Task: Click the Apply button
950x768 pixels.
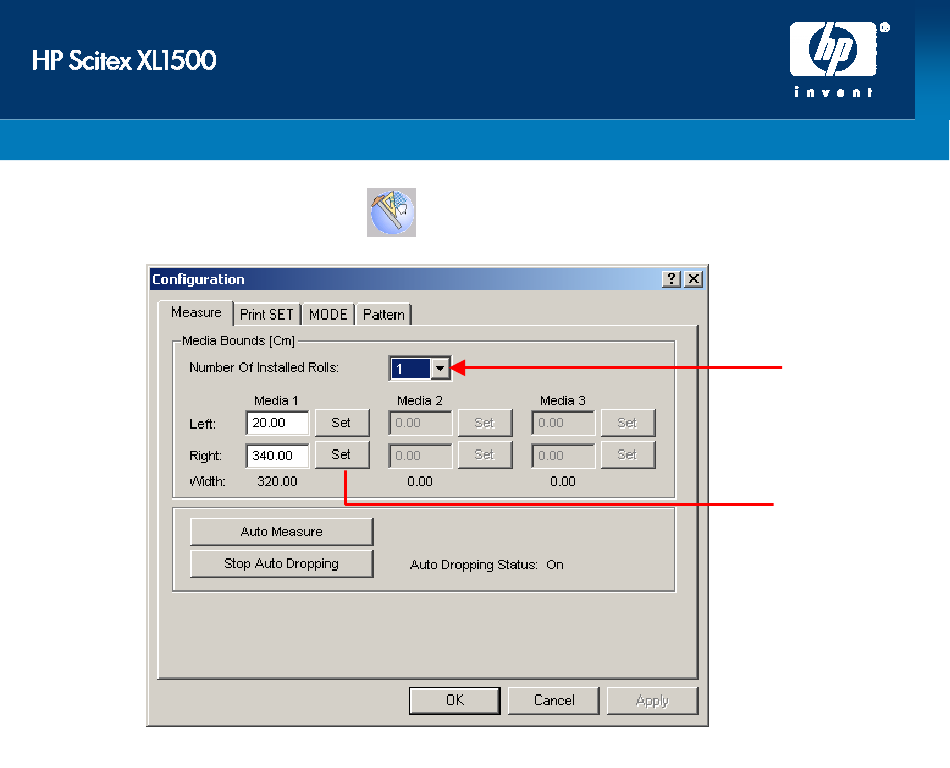Action: 653,701
